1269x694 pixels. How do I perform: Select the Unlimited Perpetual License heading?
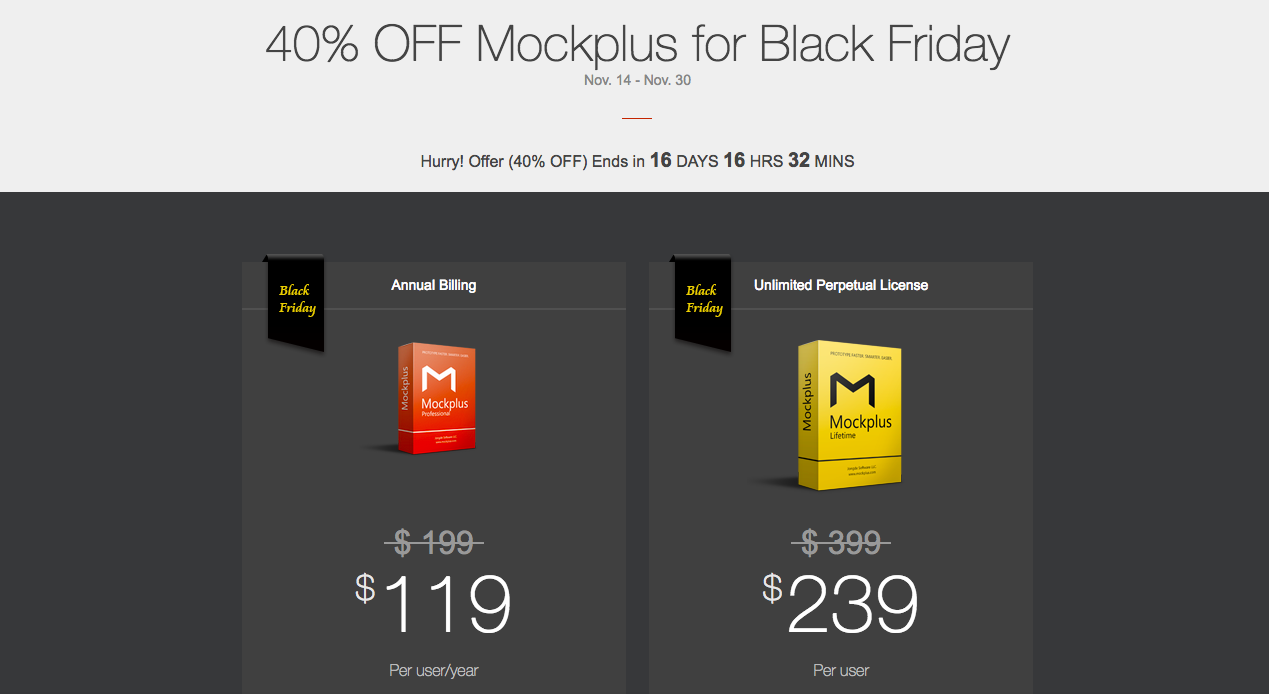(841, 285)
